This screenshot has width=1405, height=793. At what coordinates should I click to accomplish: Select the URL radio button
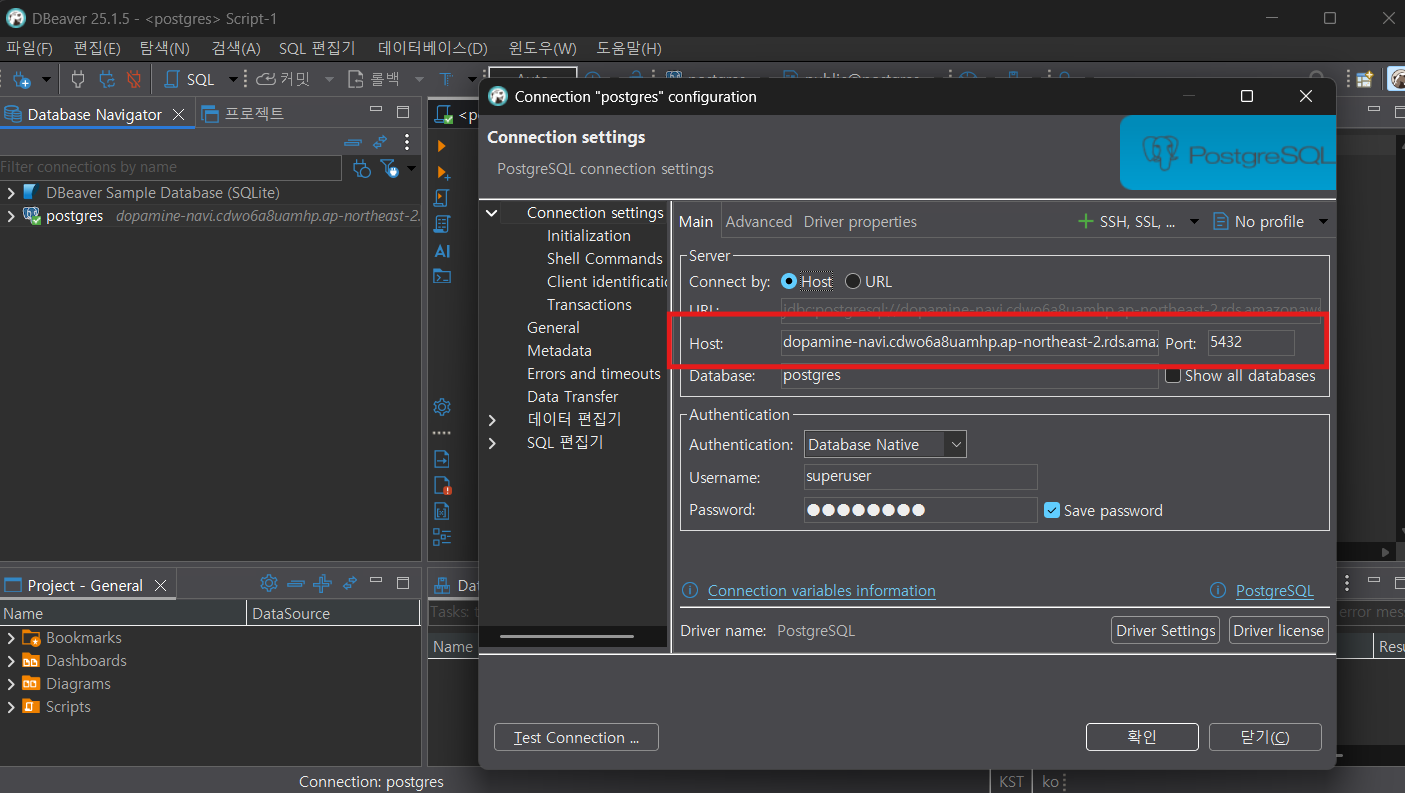click(853, 282)
